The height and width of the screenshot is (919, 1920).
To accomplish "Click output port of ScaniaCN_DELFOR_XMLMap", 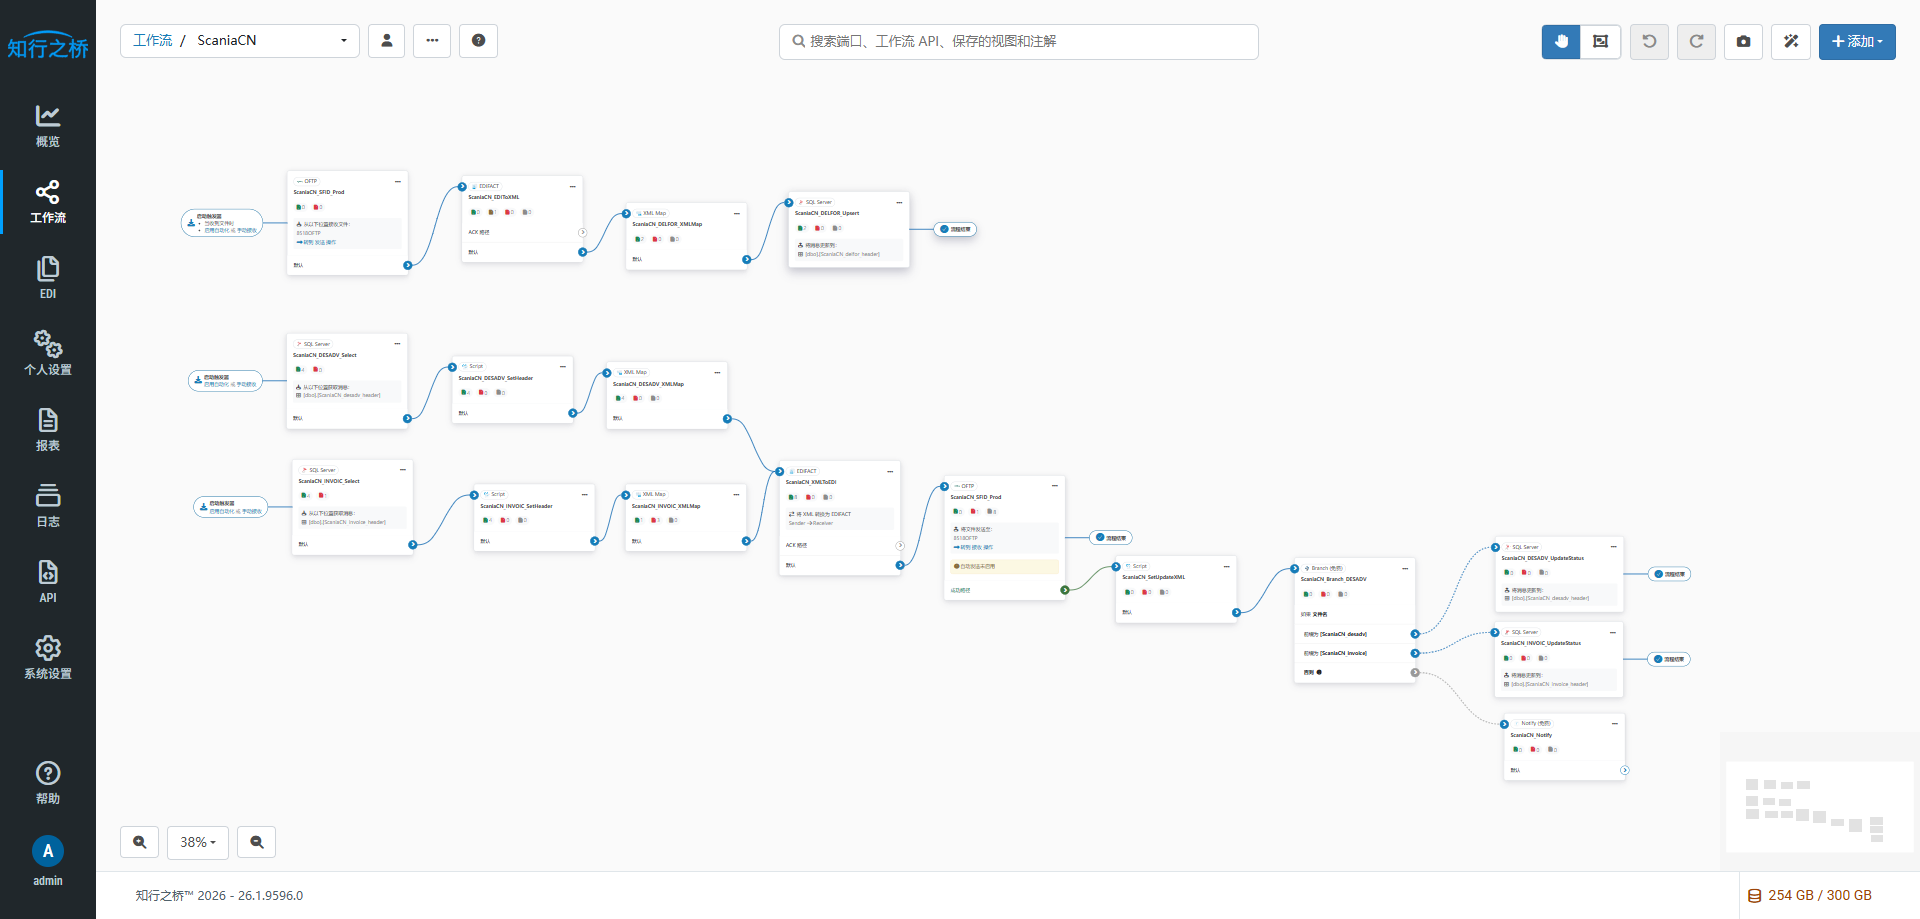I will (747, 259).
